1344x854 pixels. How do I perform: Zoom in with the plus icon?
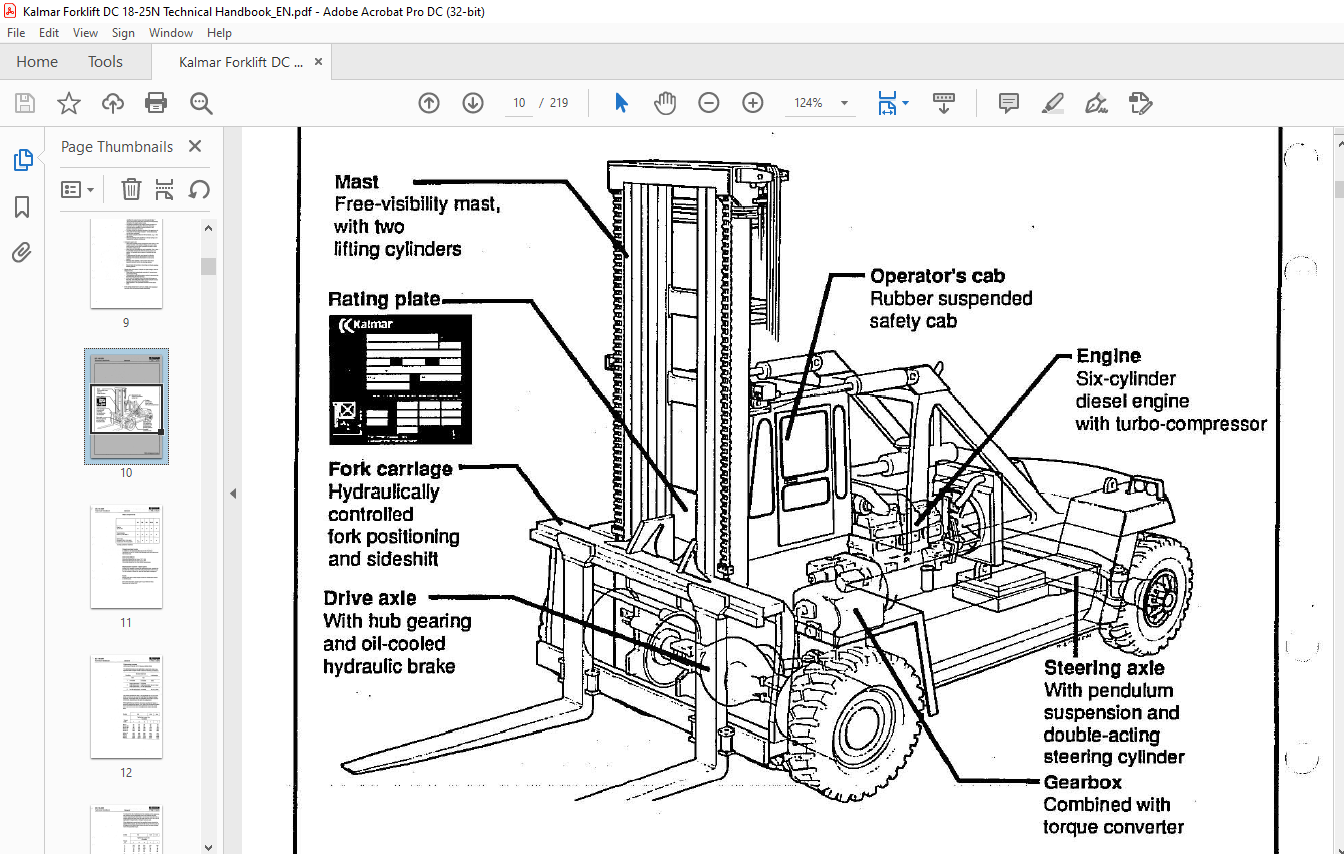(x=753, y=103)
